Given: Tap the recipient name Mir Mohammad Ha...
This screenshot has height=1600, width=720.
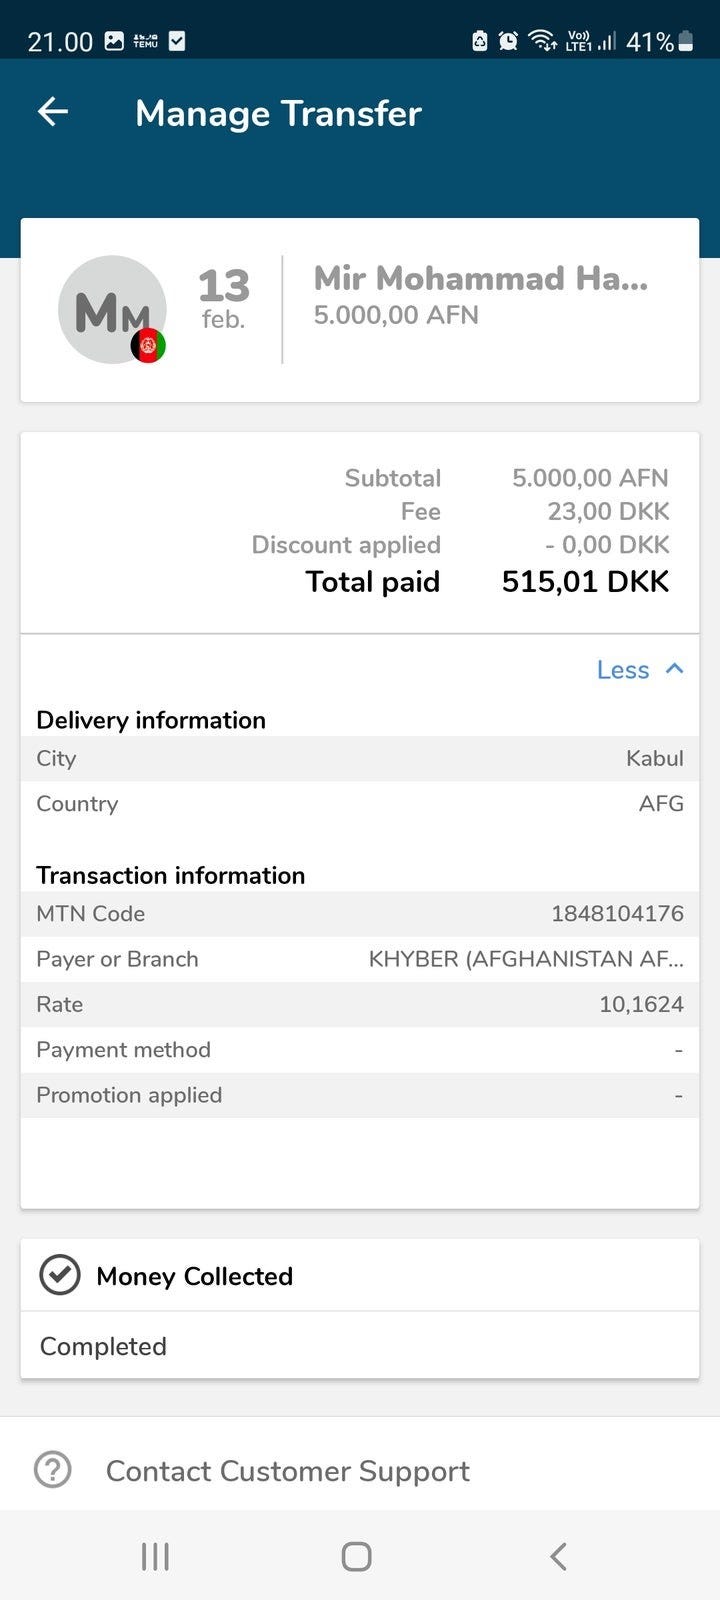Looking at the screenshot, I should [480, 278].
